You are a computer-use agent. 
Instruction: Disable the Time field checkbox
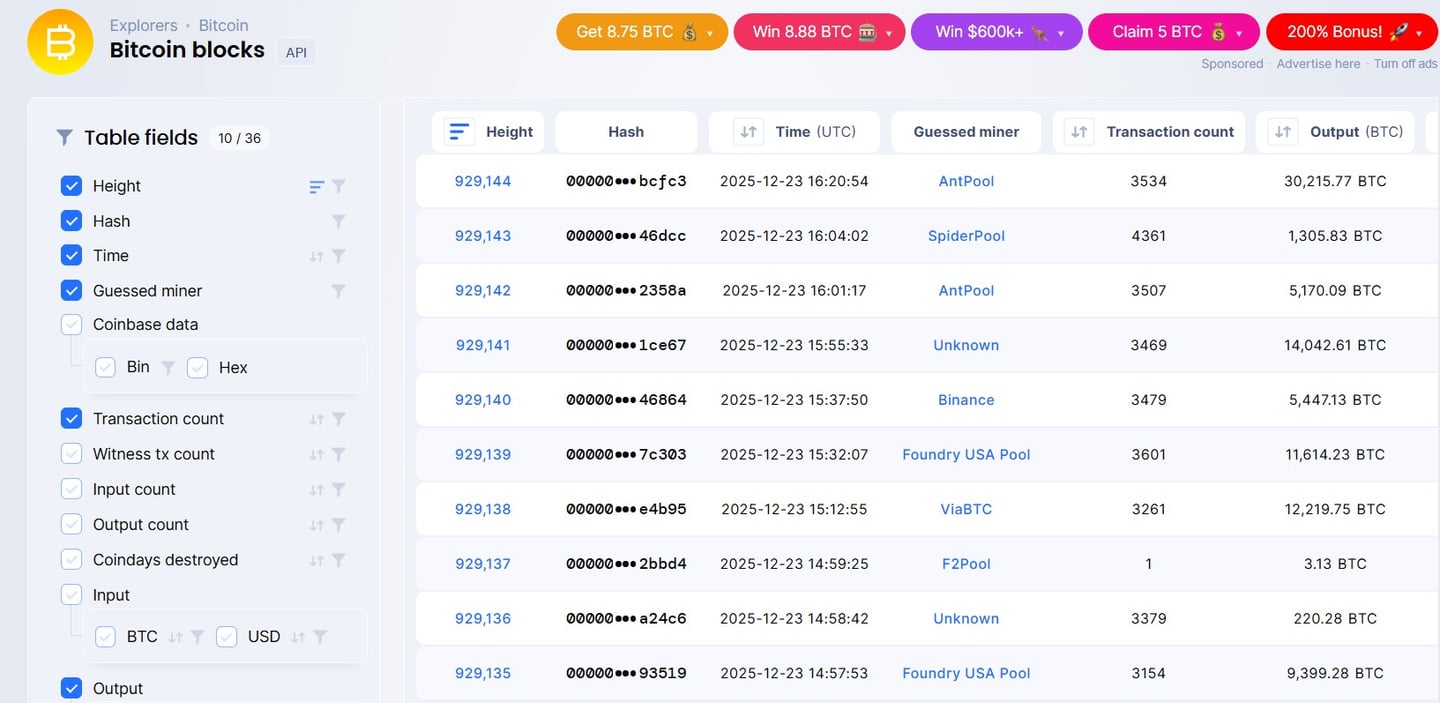coord(71,255)
